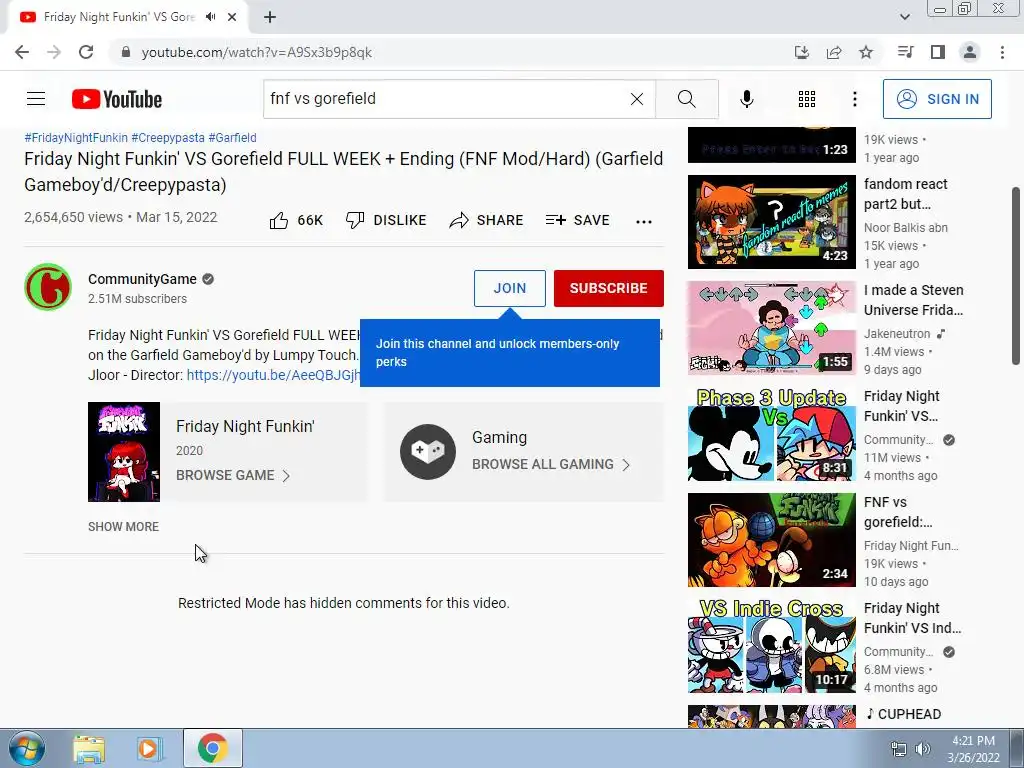Viewport: 1024px width, 768px height.
Task: Open #Garfield hashtag
Action: (232, 138)
